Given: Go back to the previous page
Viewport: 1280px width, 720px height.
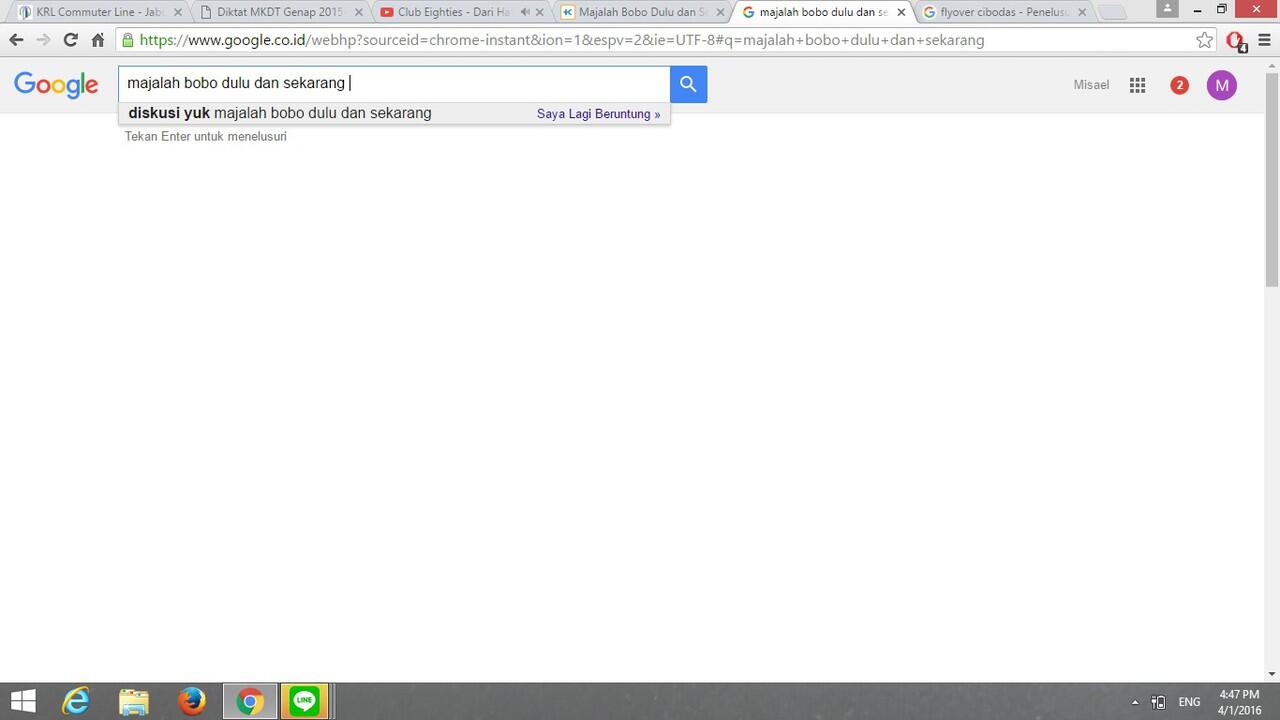Looking at the screenshot, I should [16, 40].
